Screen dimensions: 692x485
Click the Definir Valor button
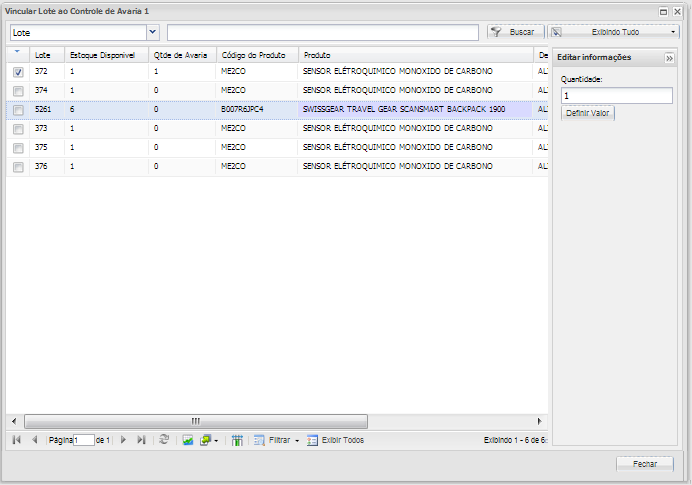click(587, 113)
